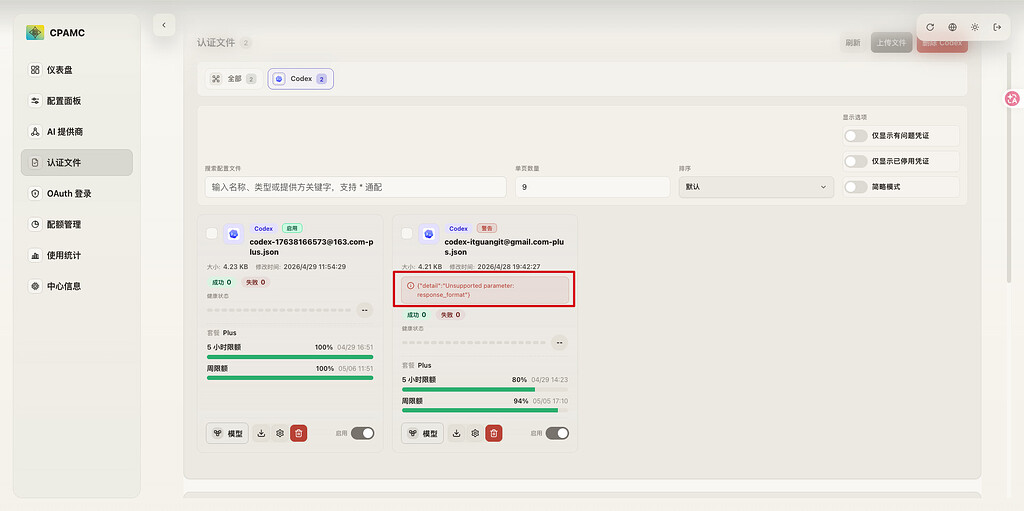This screenshot has width=1024, height=511.
Task: Click the 启用 status badge on 163.com card
Action: pos(291,229)
